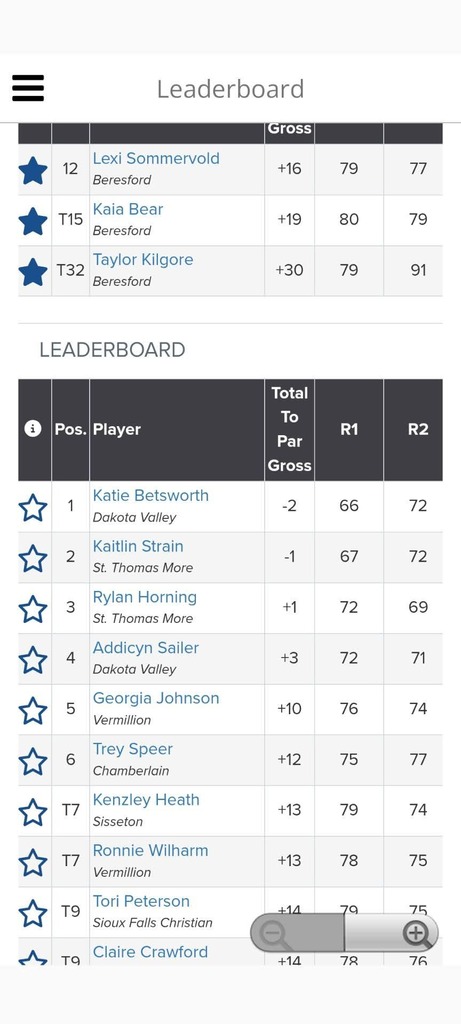Image resolution: width=461 pixels, height=1024 pixels.
Task: Select Ronnie Wilharm's name link
Action: [150, 850]
